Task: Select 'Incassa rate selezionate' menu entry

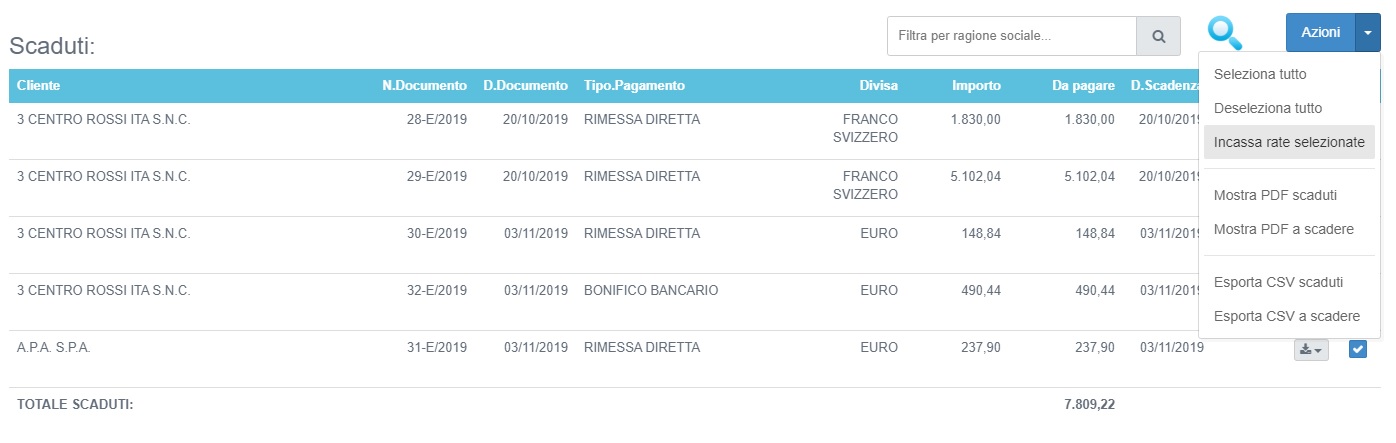Action: click(x=1288, y=142)
